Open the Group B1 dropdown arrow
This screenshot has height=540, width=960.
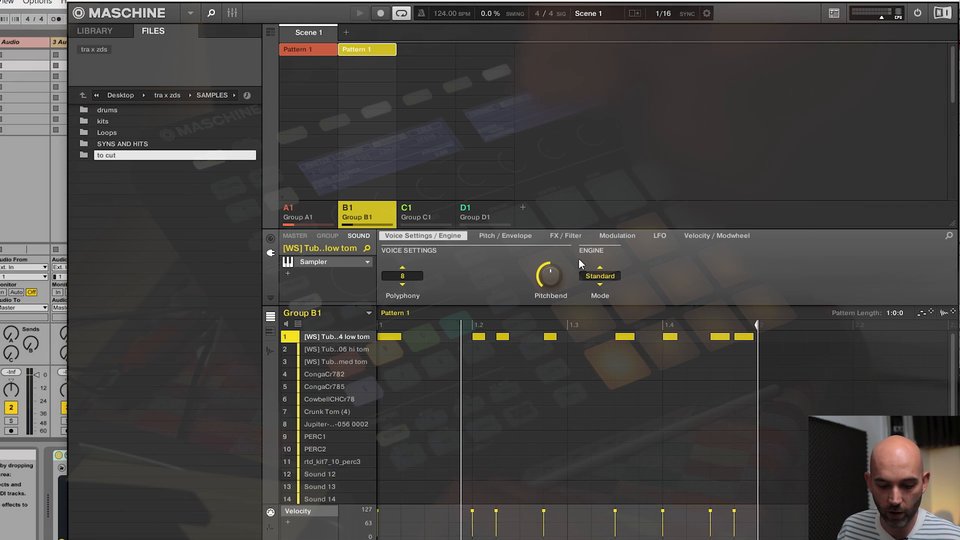point(369,313)
